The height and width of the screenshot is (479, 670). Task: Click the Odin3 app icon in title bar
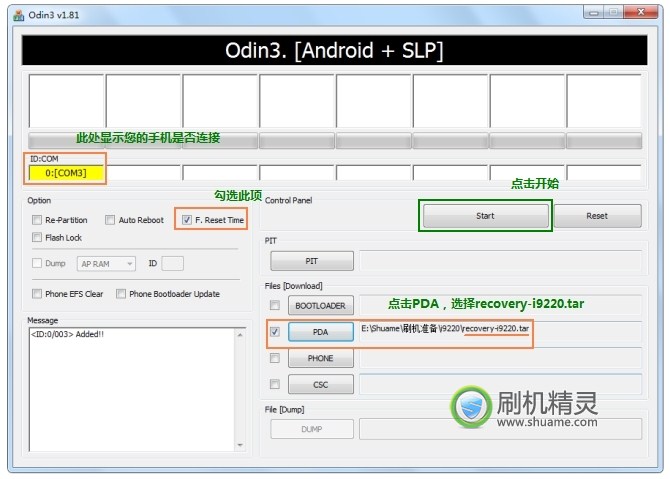pos(18,15)
